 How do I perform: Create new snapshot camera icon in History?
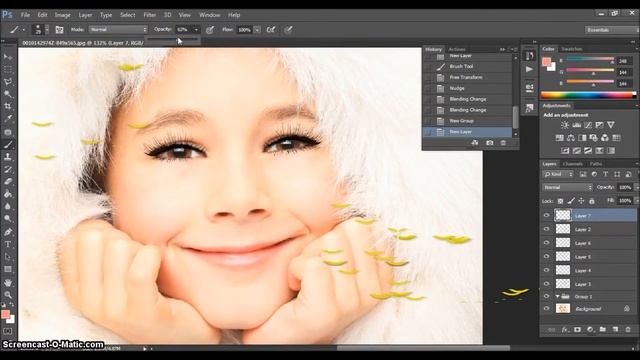[x=490, y=143]
